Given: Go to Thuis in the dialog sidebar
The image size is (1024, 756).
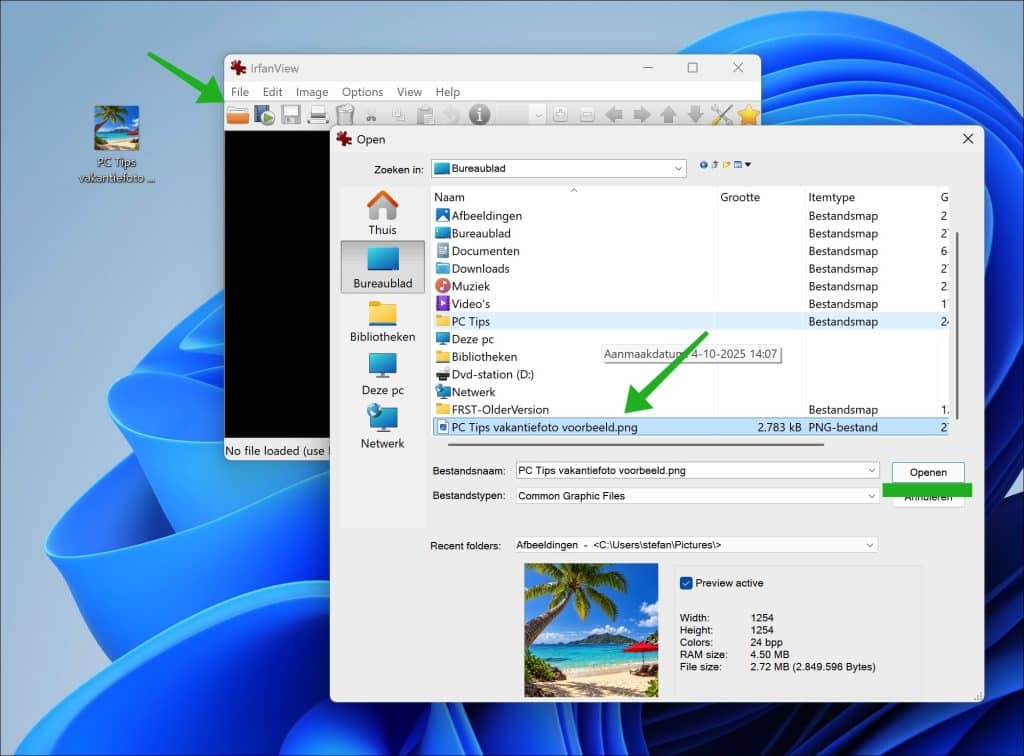Looking at the screenshot, I should click(x=383, y=213).
